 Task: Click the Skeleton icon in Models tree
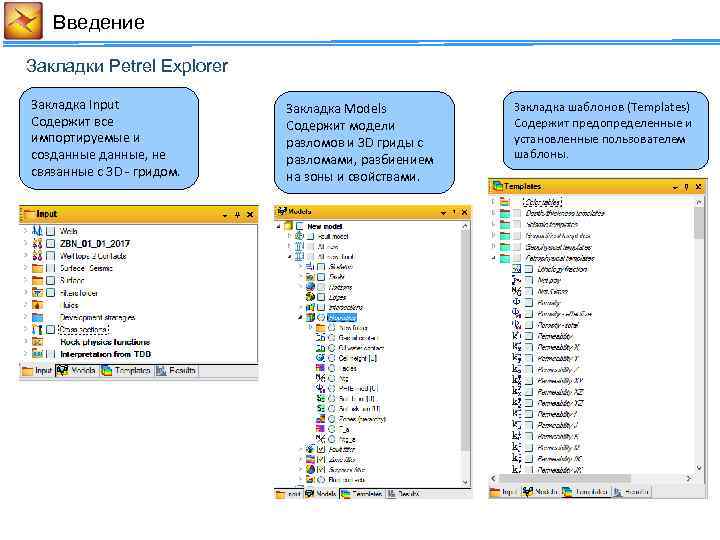[x=310, y=266]
